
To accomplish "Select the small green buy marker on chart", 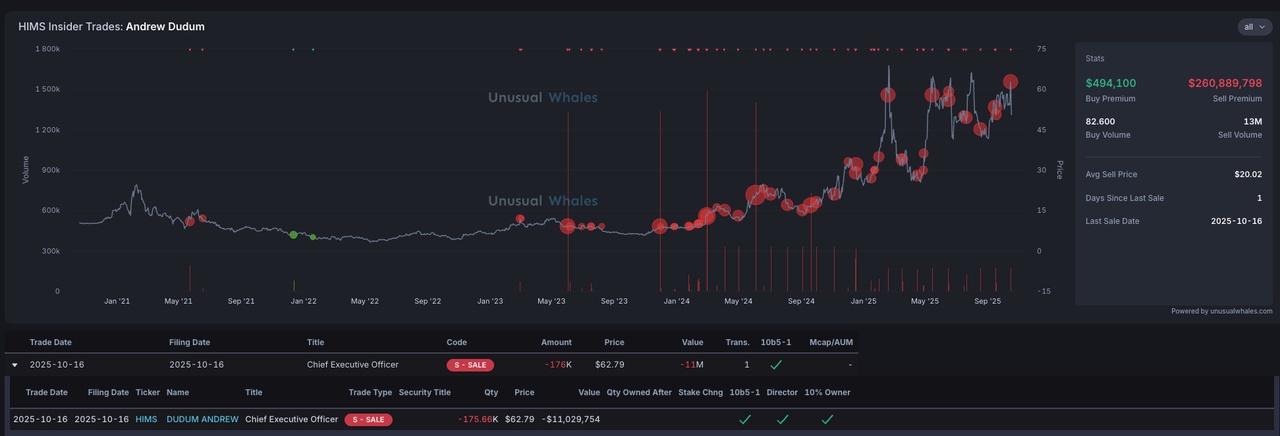I will (313, 237).
